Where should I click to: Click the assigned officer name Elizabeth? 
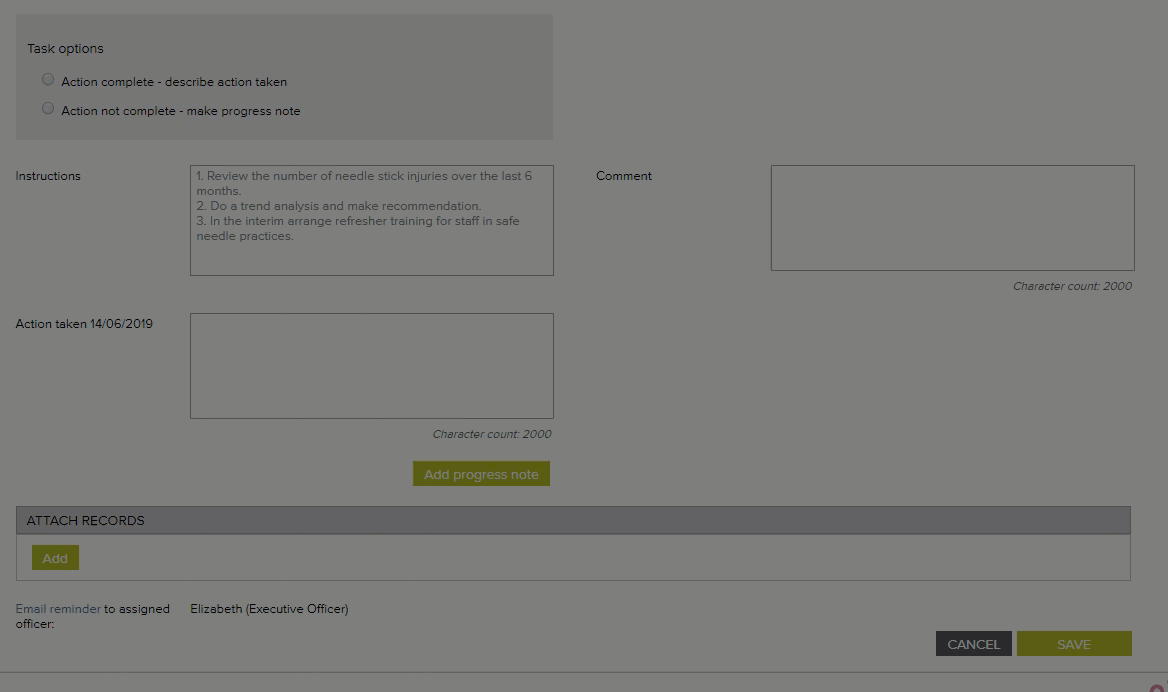click(269, 609)
